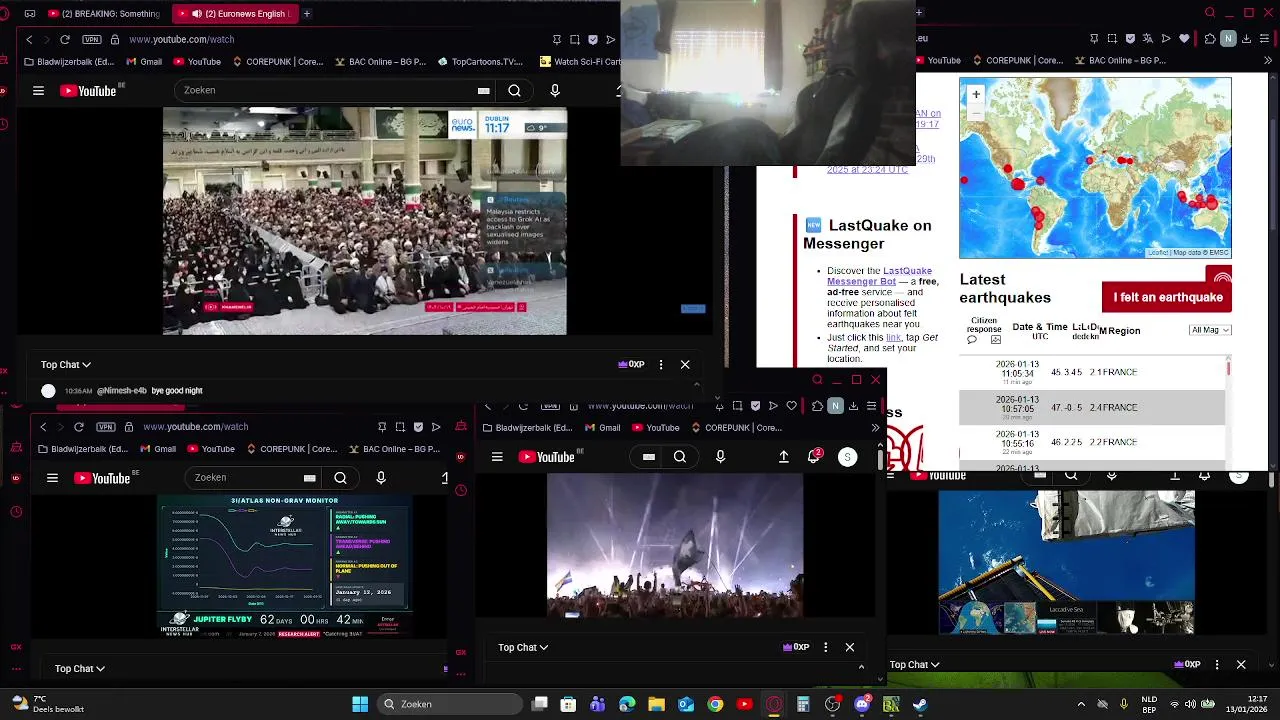The width and height of the screenshot is (1280, 720).
Task: Open Discord from the taskbar
Action: coord(862,704)
